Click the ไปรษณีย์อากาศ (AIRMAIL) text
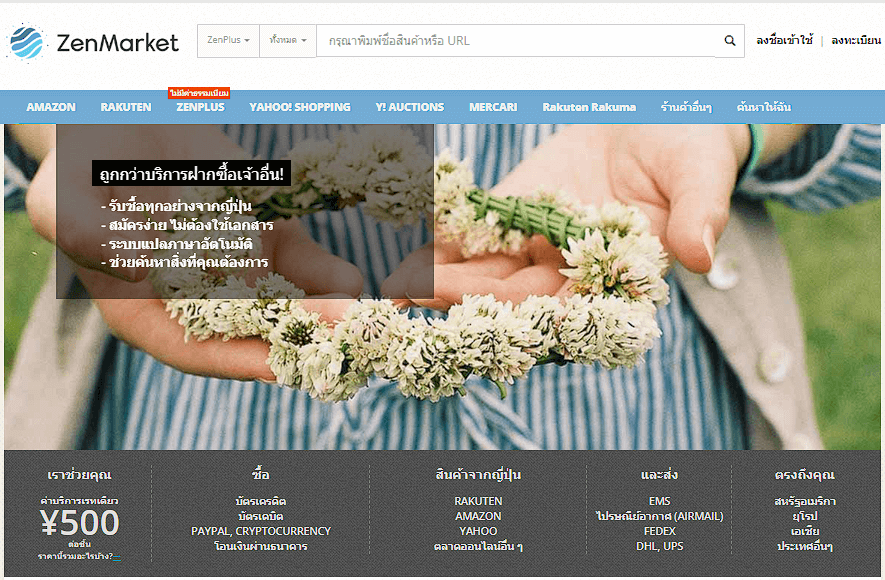 (x=659, y=516)
